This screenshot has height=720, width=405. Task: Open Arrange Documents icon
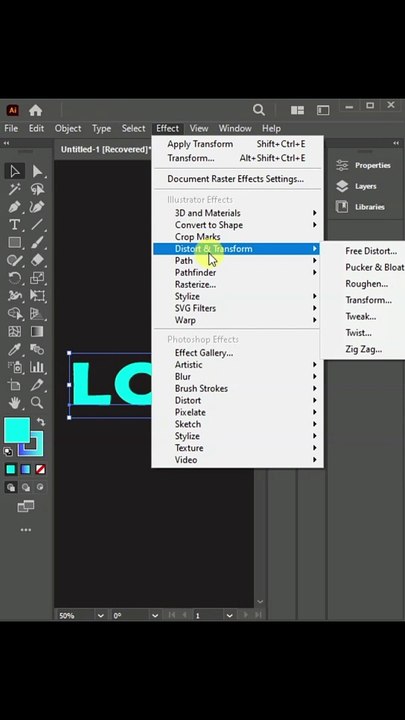pos(297,110)
